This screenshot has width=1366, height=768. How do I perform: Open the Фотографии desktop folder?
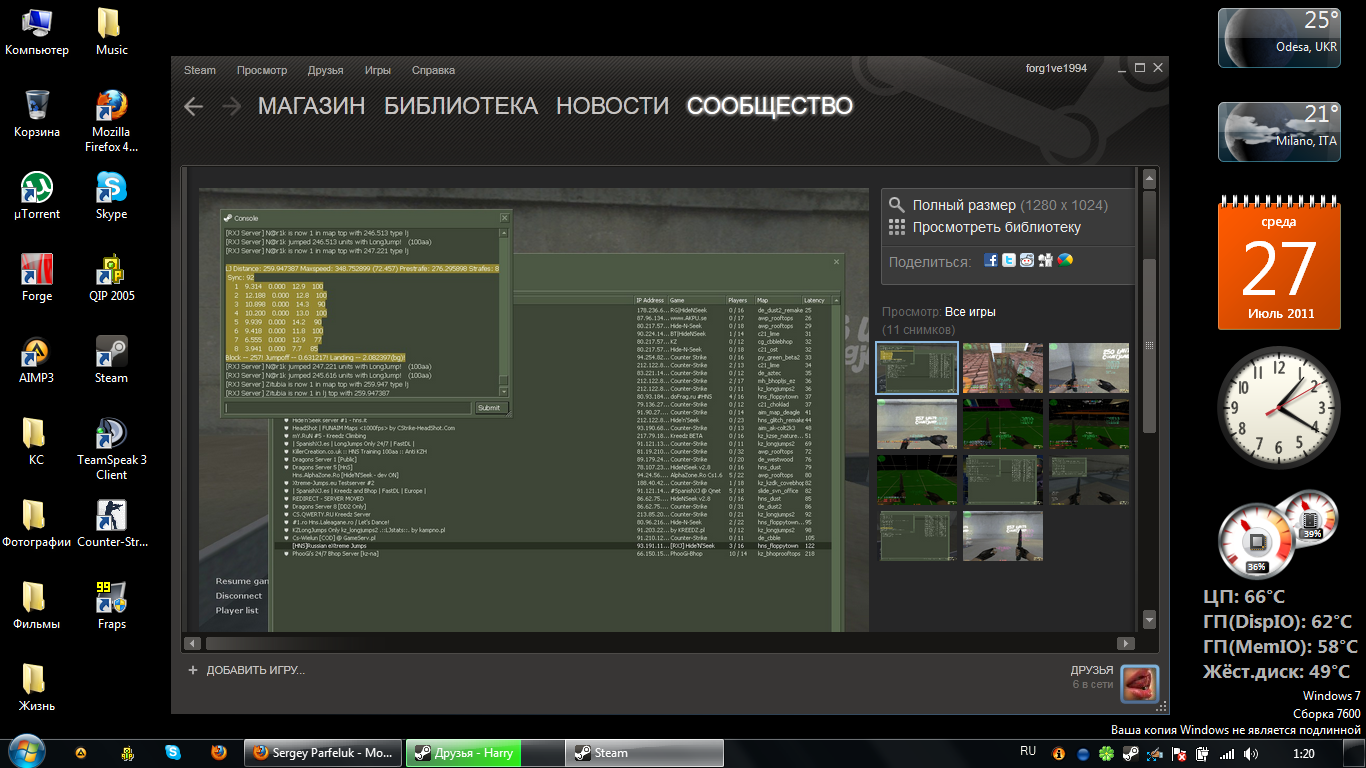click(x=37, y=523)
